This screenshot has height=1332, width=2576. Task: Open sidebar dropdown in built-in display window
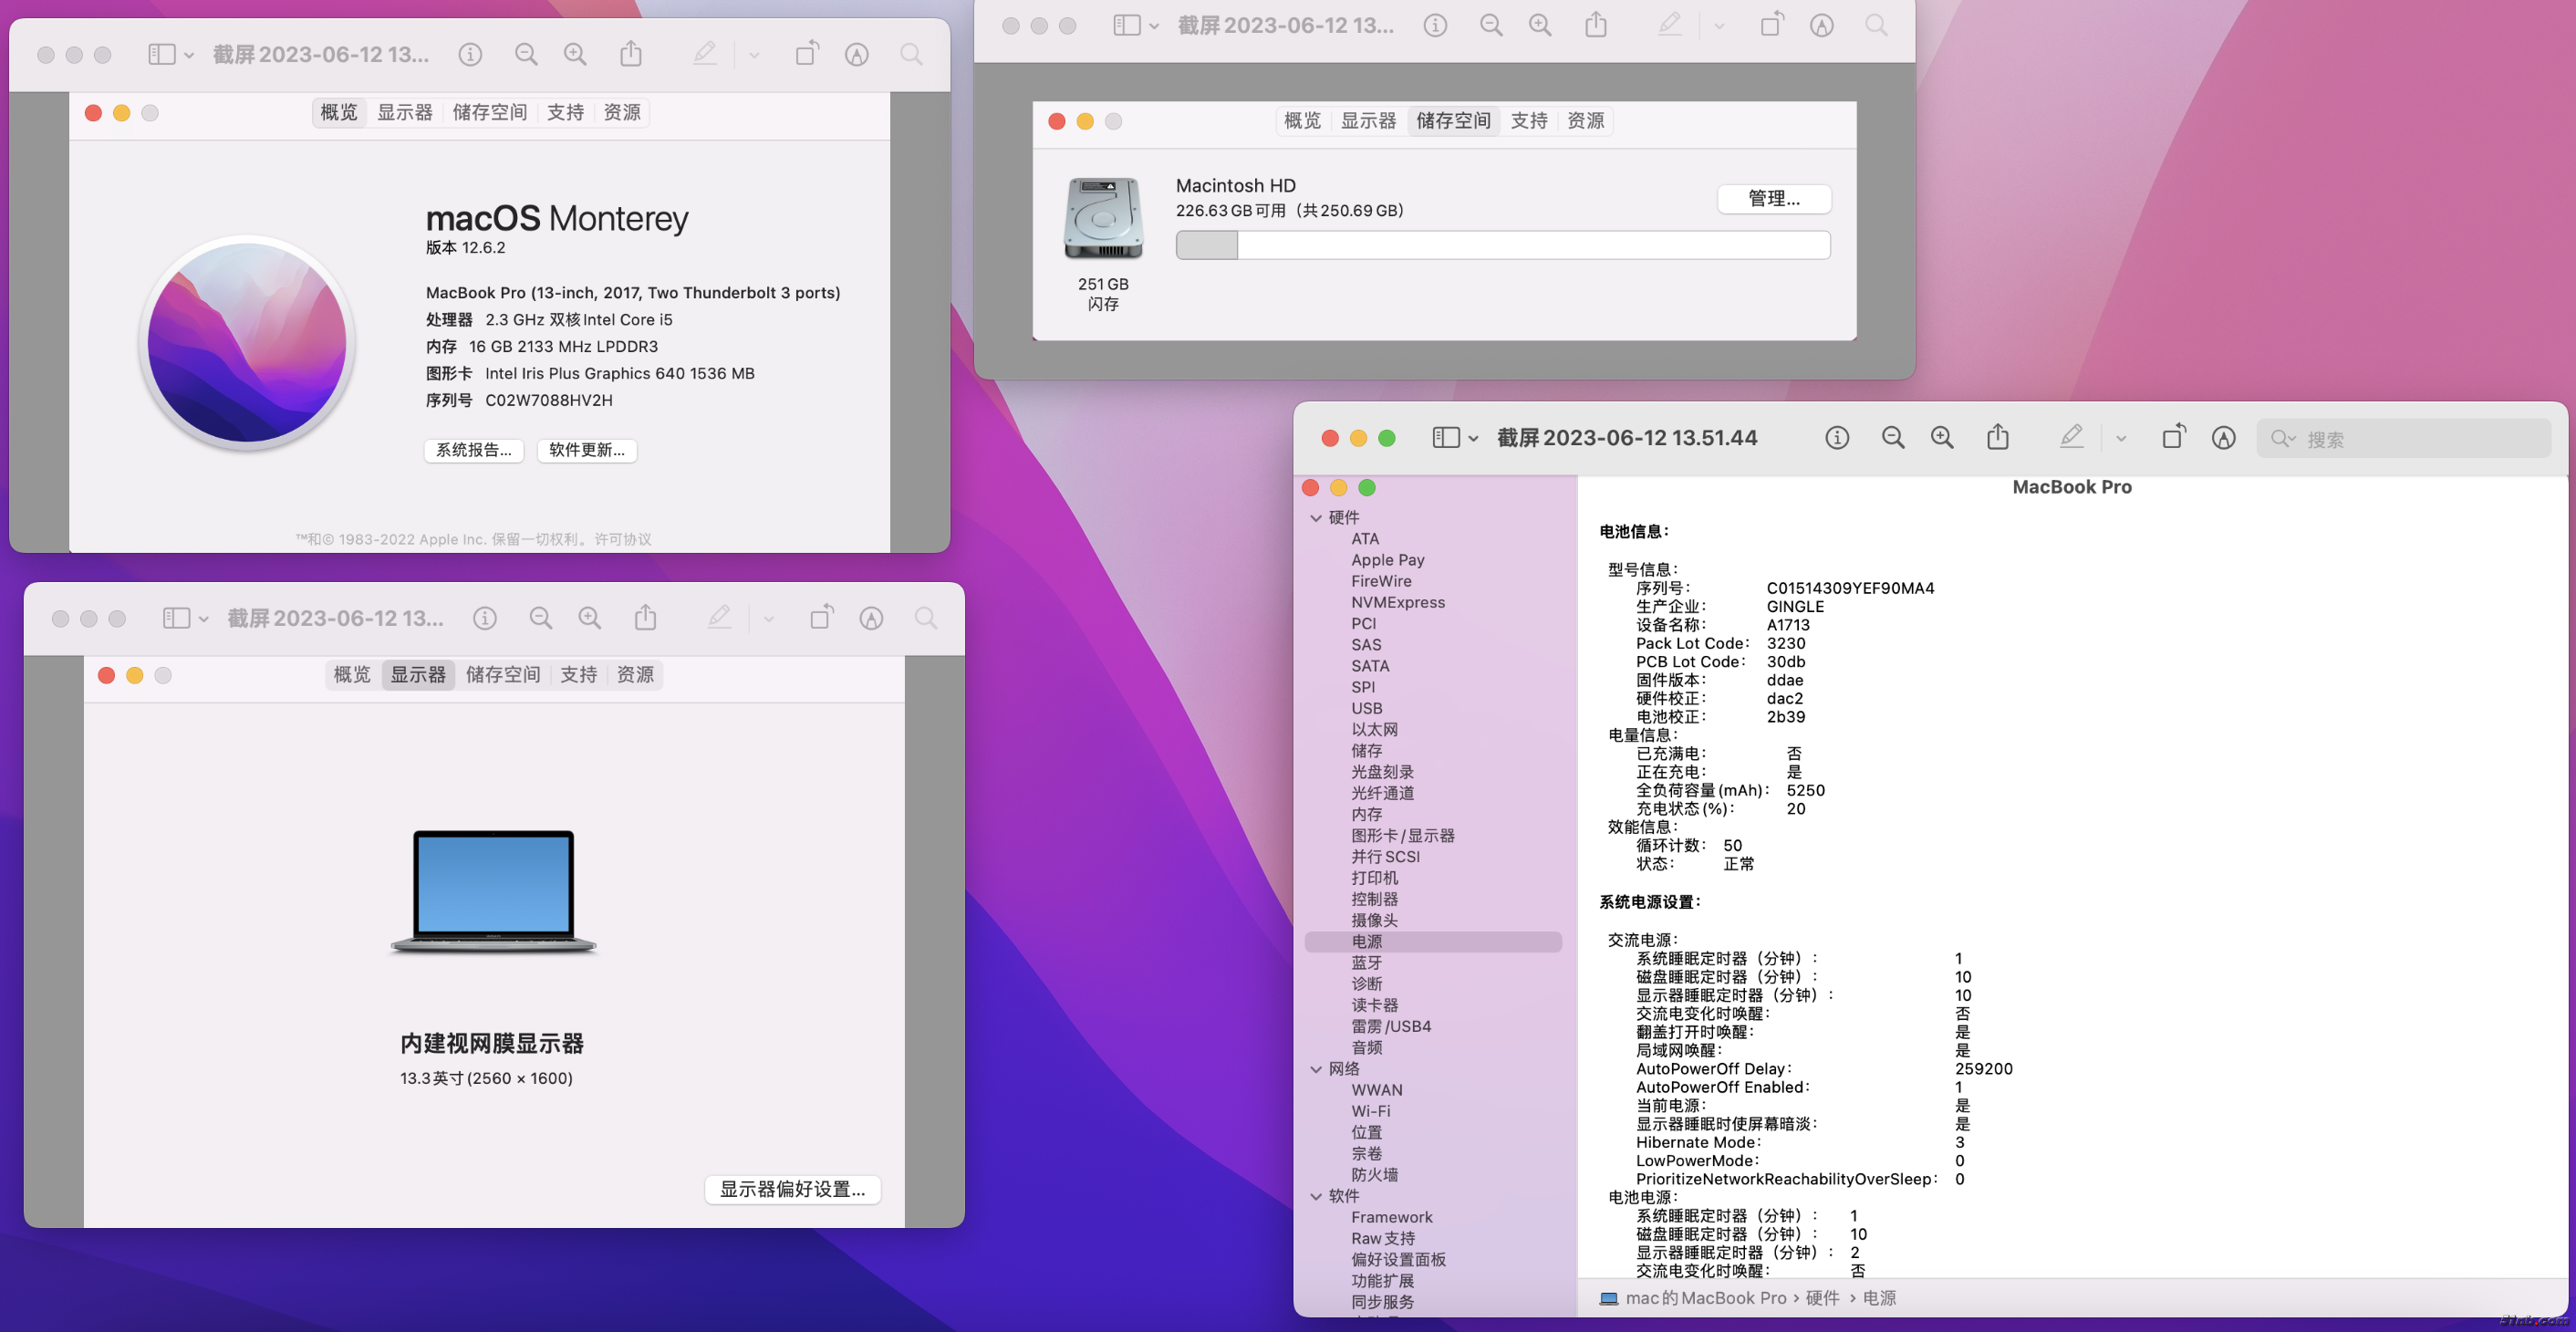186,618
